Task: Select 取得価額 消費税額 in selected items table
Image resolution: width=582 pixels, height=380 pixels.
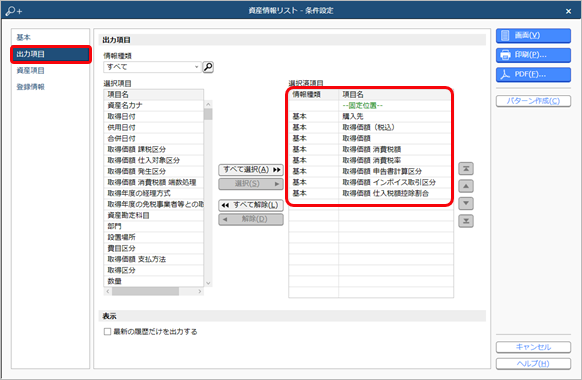Action: (x=371, y=149)
